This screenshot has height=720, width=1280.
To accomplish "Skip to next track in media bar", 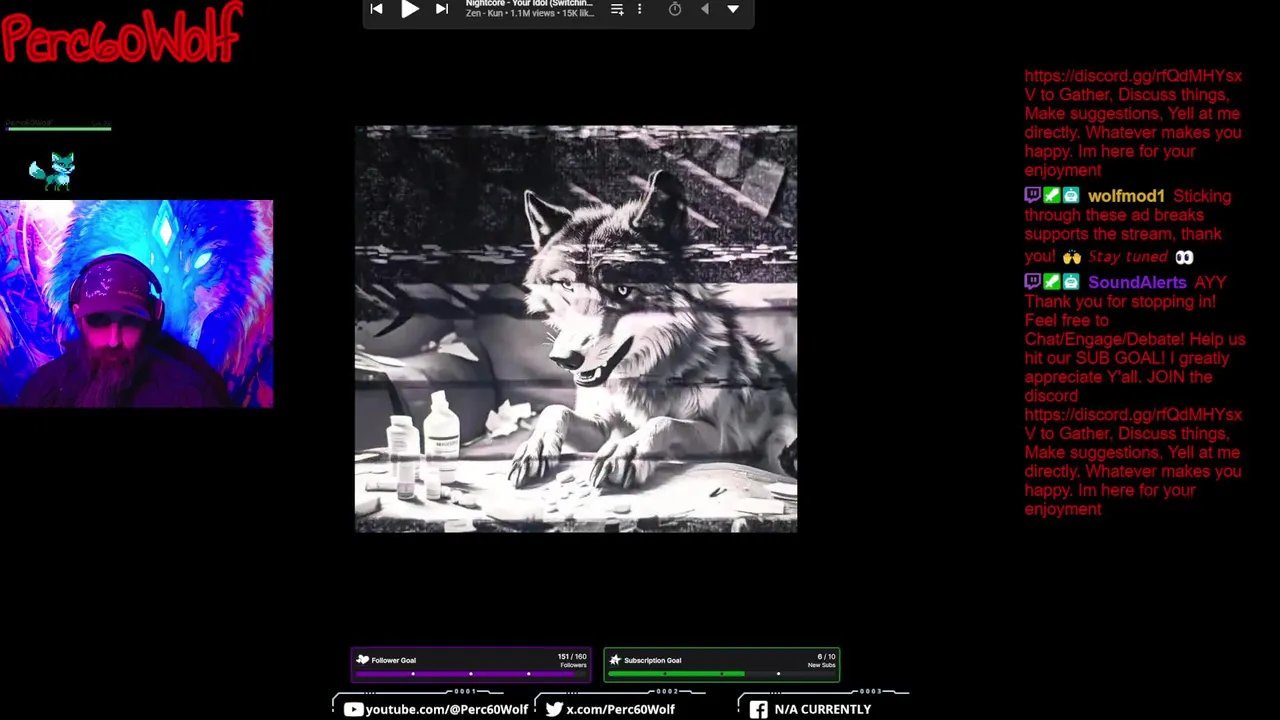I will tap(442, 9).
